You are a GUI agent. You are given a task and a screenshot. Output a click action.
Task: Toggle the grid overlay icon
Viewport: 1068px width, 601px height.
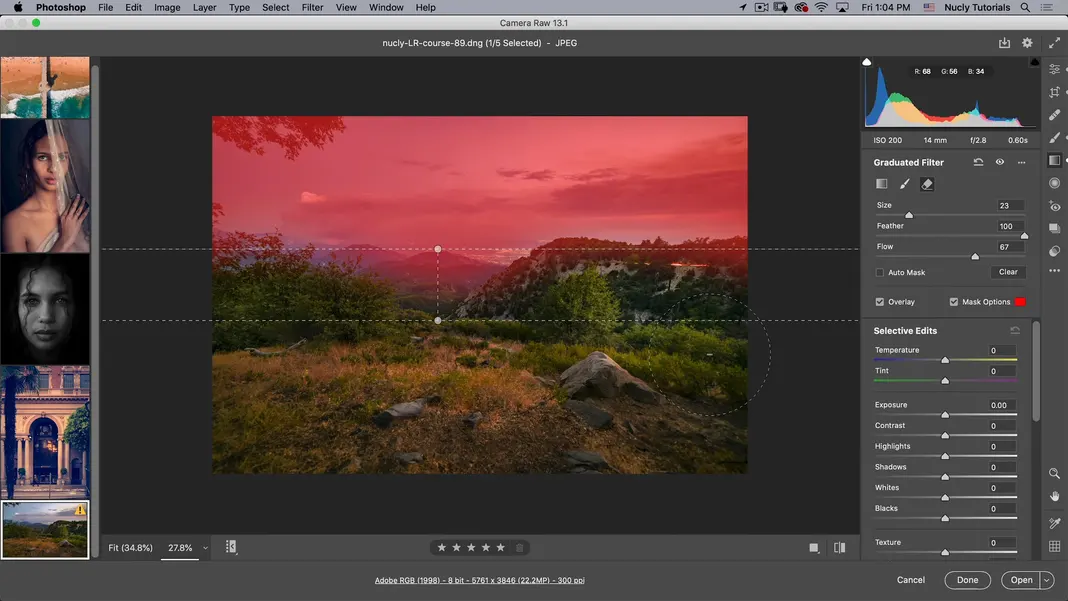click(x=1054, y=546)
